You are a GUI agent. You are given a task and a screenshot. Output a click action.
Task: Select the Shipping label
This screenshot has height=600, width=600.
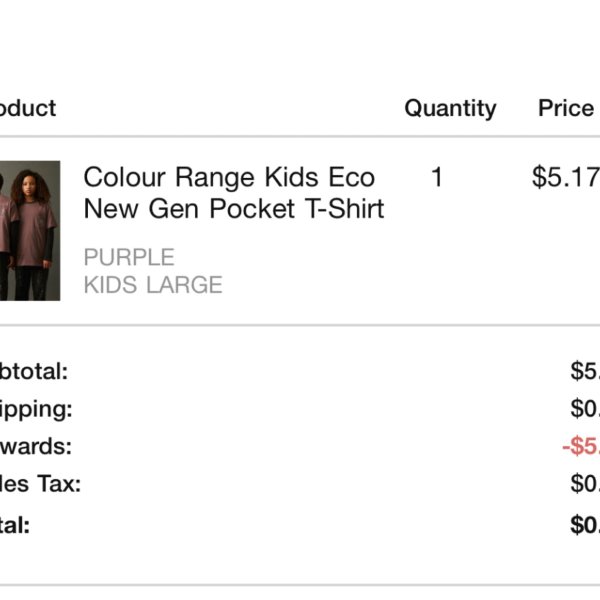[x=36, y=410]
